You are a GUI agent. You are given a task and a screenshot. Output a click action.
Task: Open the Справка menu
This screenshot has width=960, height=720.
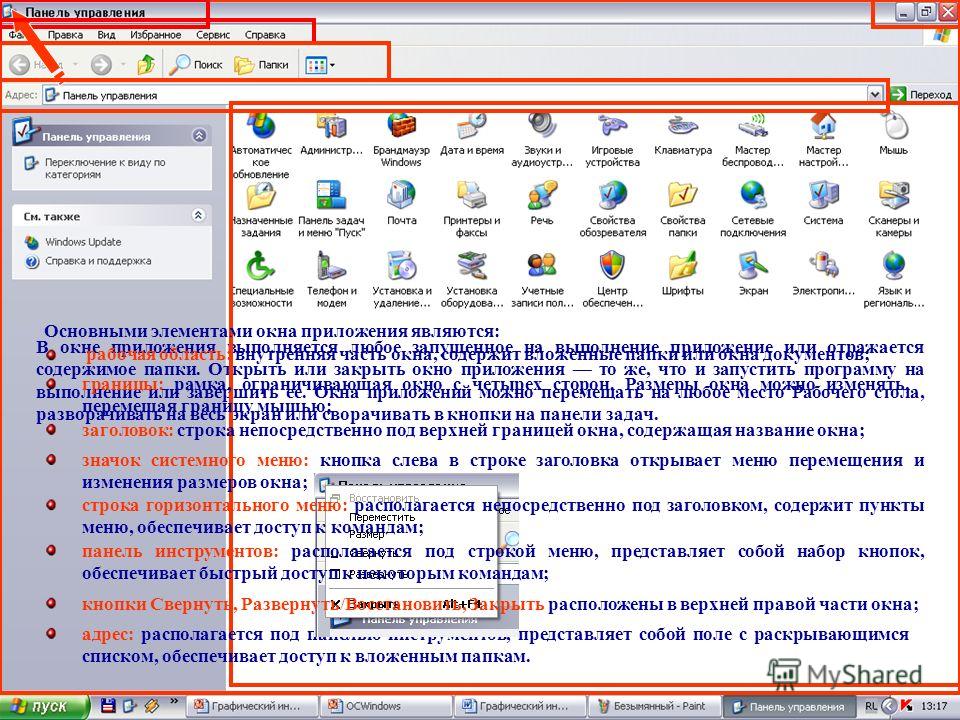pyautogui.click(x=265, y=35)
